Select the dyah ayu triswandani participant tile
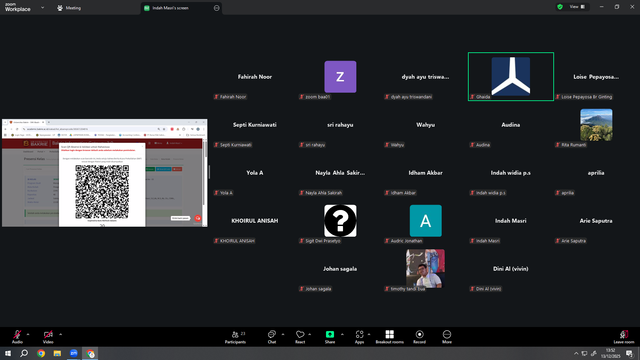 [425, 77]
